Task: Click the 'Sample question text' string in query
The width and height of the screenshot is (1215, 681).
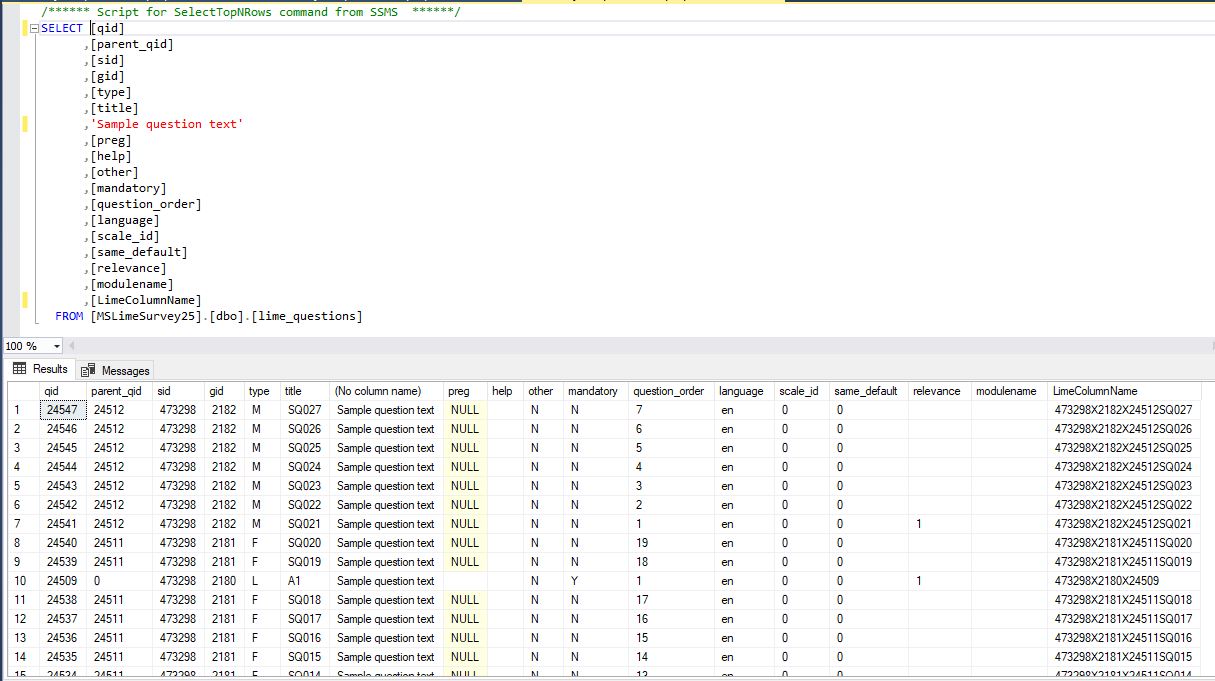Action: click(x=167, y=124)
